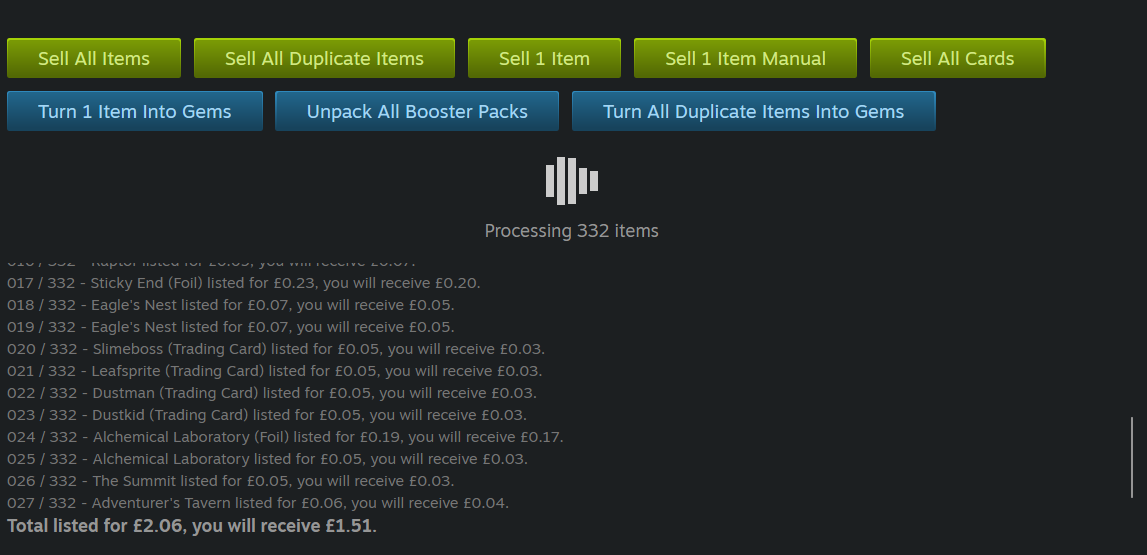Click the Alchemical Laboratory (Foil) entry

(x=285, y=437)
